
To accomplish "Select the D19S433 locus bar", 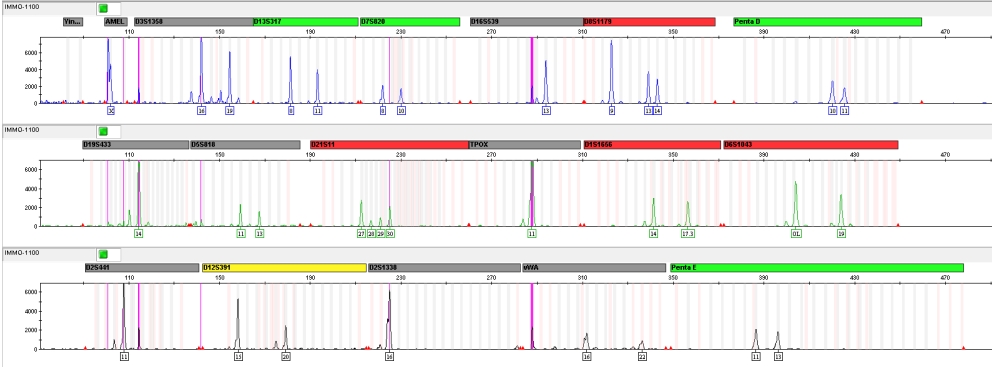I will tap(136, 145).
